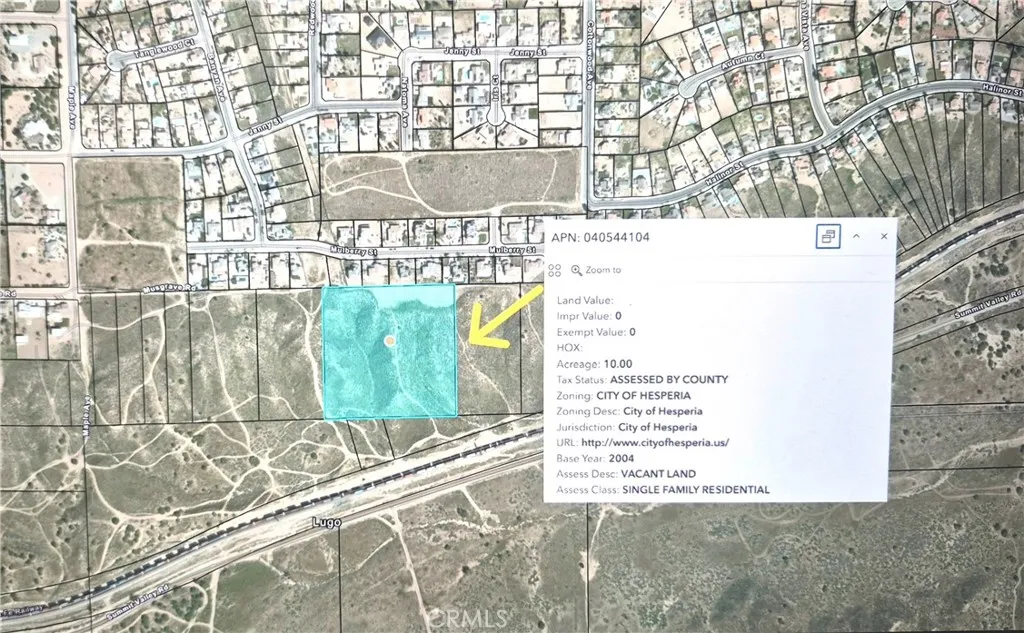Close the APN 040544104 popup
Image resolution: width=1024 pixels, height=633 pixels.
pyautogui.click(x=884, y=236)
